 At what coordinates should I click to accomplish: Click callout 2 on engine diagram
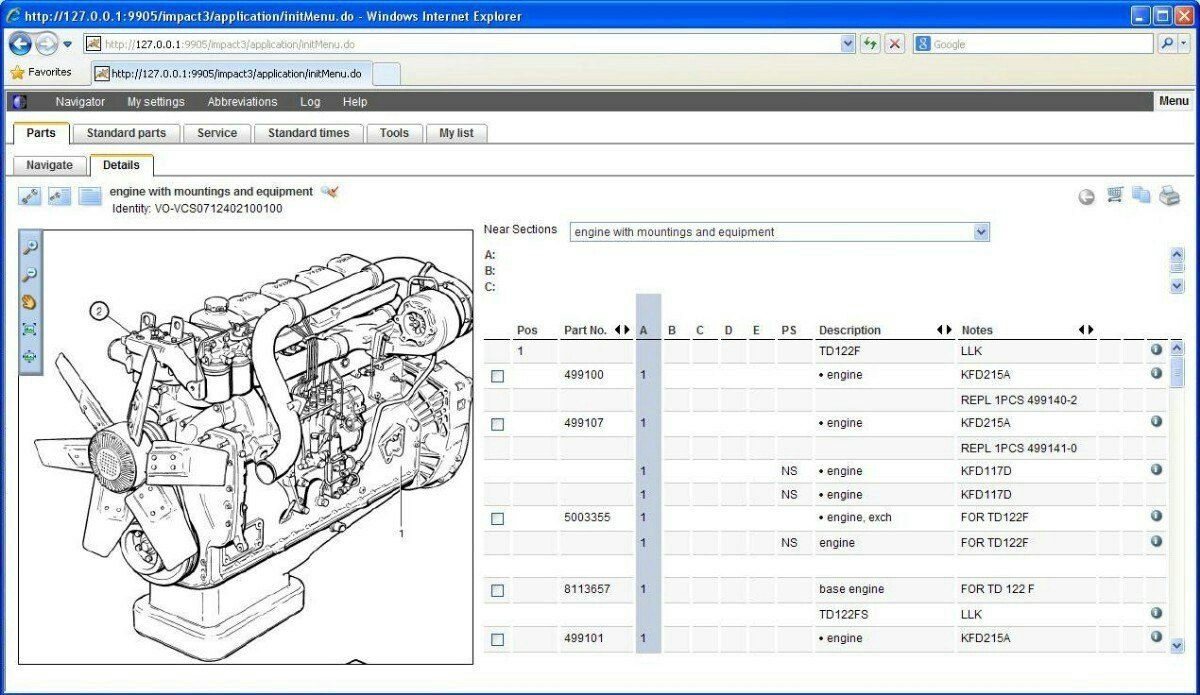pos(98,311)
